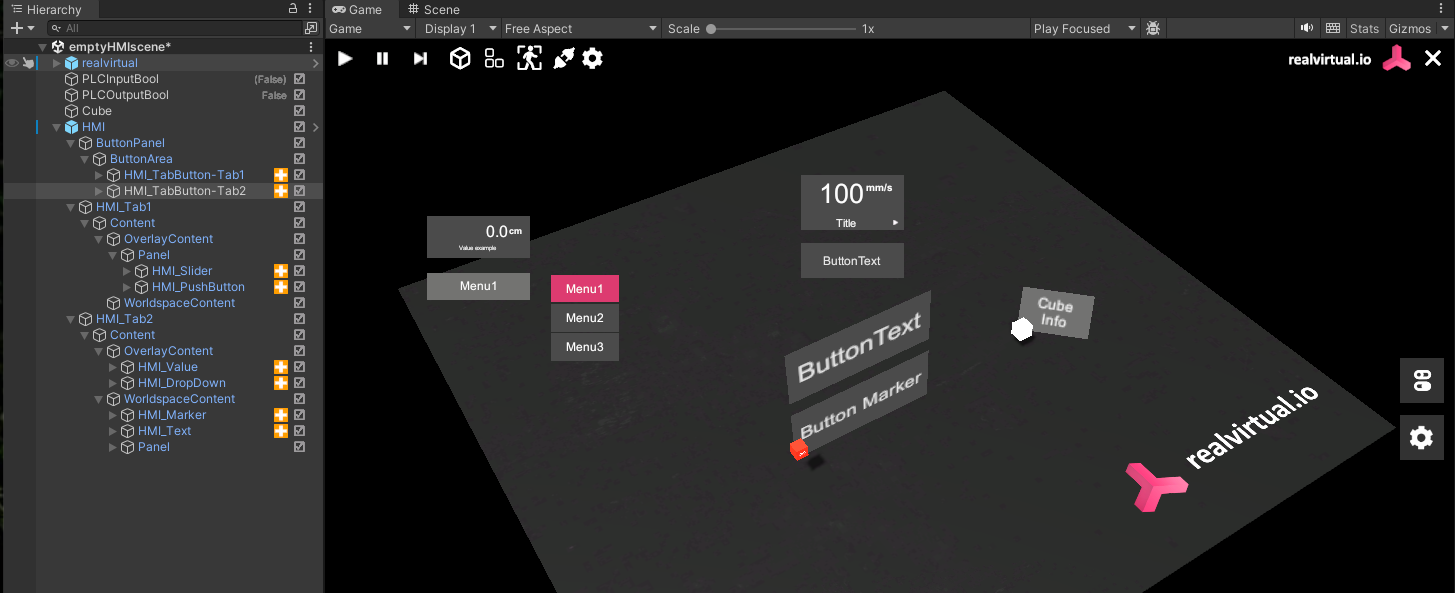Click the 3D cube icon in overlay toolbar
The image size is (1455, 593).
coord(459,59)
